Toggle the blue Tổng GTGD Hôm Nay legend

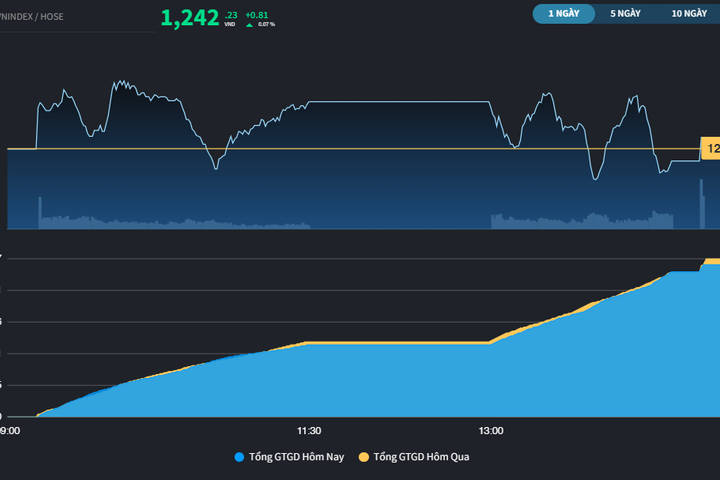[x=289, y=457]
